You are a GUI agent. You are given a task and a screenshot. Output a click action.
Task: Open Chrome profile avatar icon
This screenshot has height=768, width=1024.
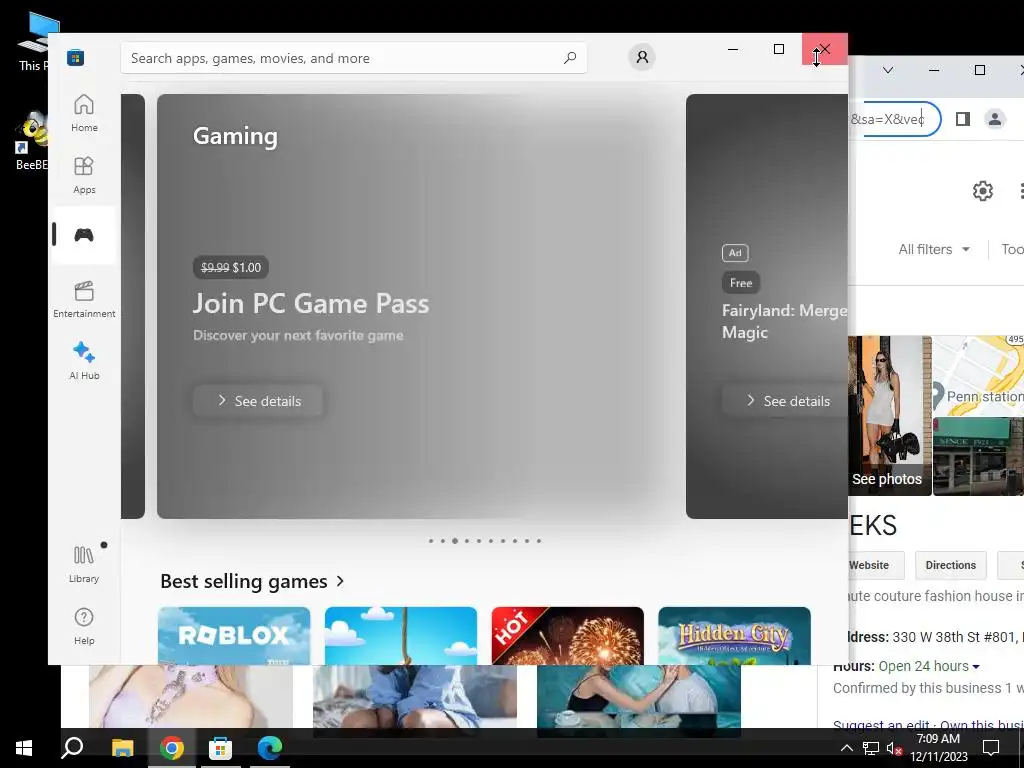tap(995, 119)
